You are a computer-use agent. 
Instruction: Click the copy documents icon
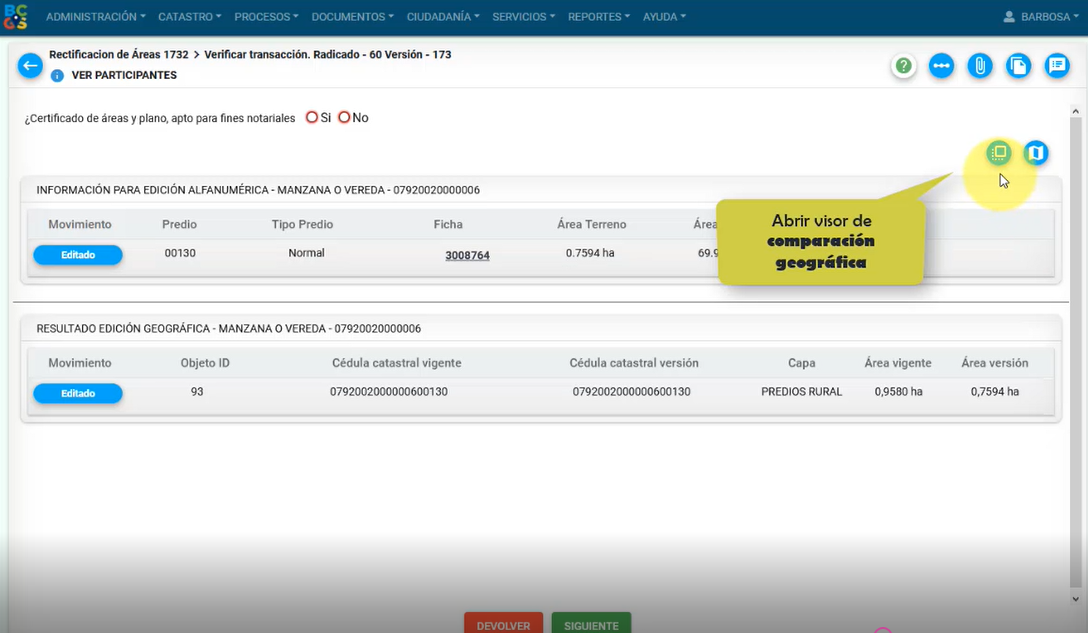click(x=1018, y=66)
